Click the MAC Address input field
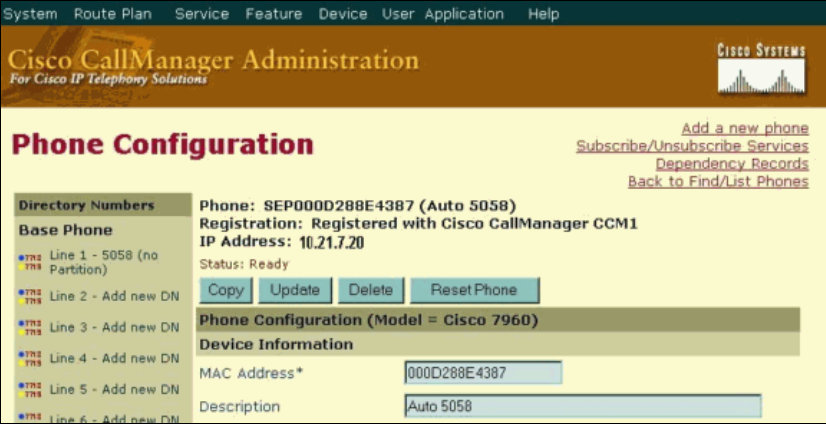 pos(483,373)
